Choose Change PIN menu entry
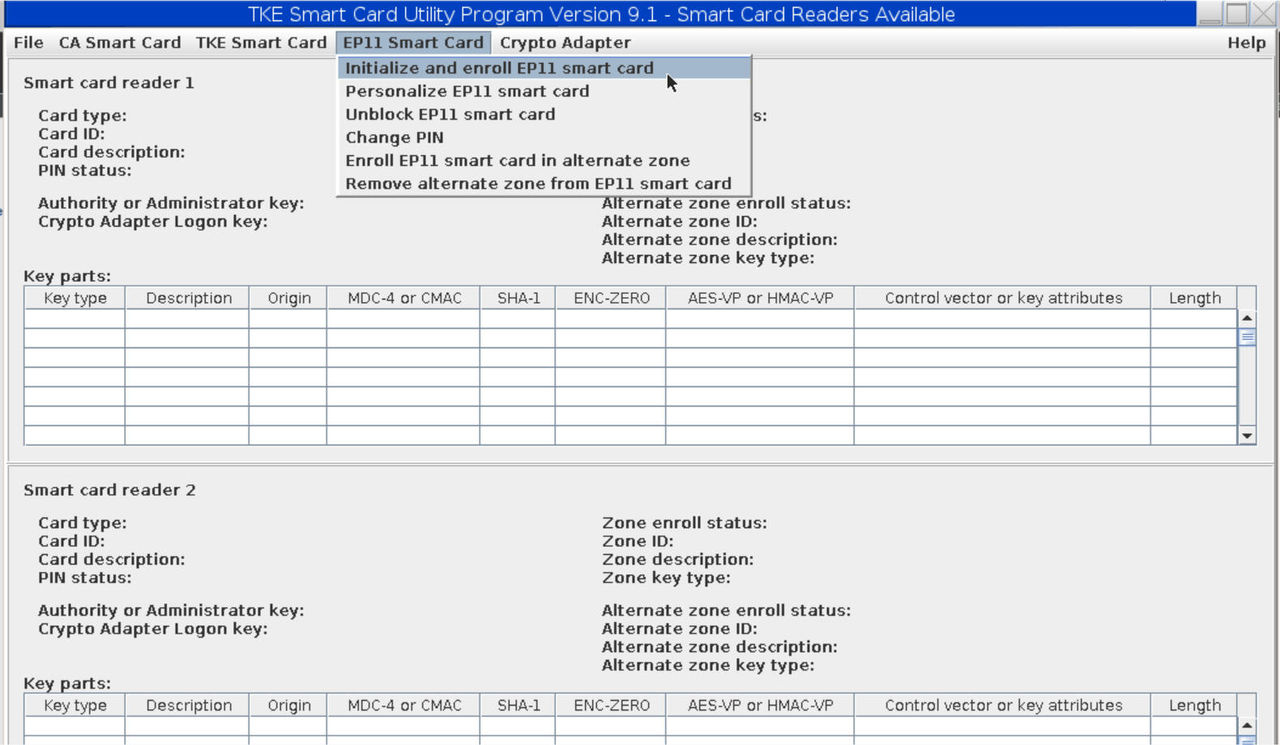 pyautogui.click(x=544, y=137)
